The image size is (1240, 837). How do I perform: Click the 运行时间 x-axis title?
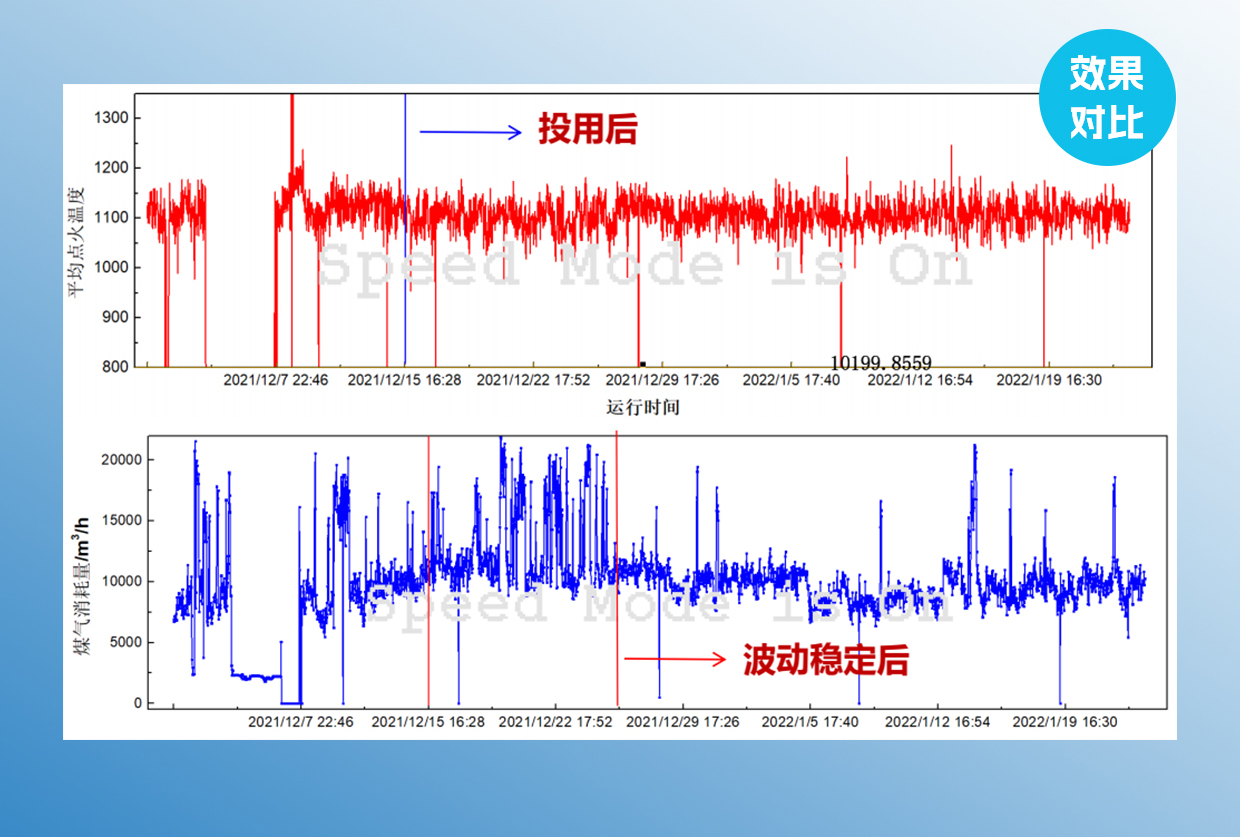tap(642, 407)
